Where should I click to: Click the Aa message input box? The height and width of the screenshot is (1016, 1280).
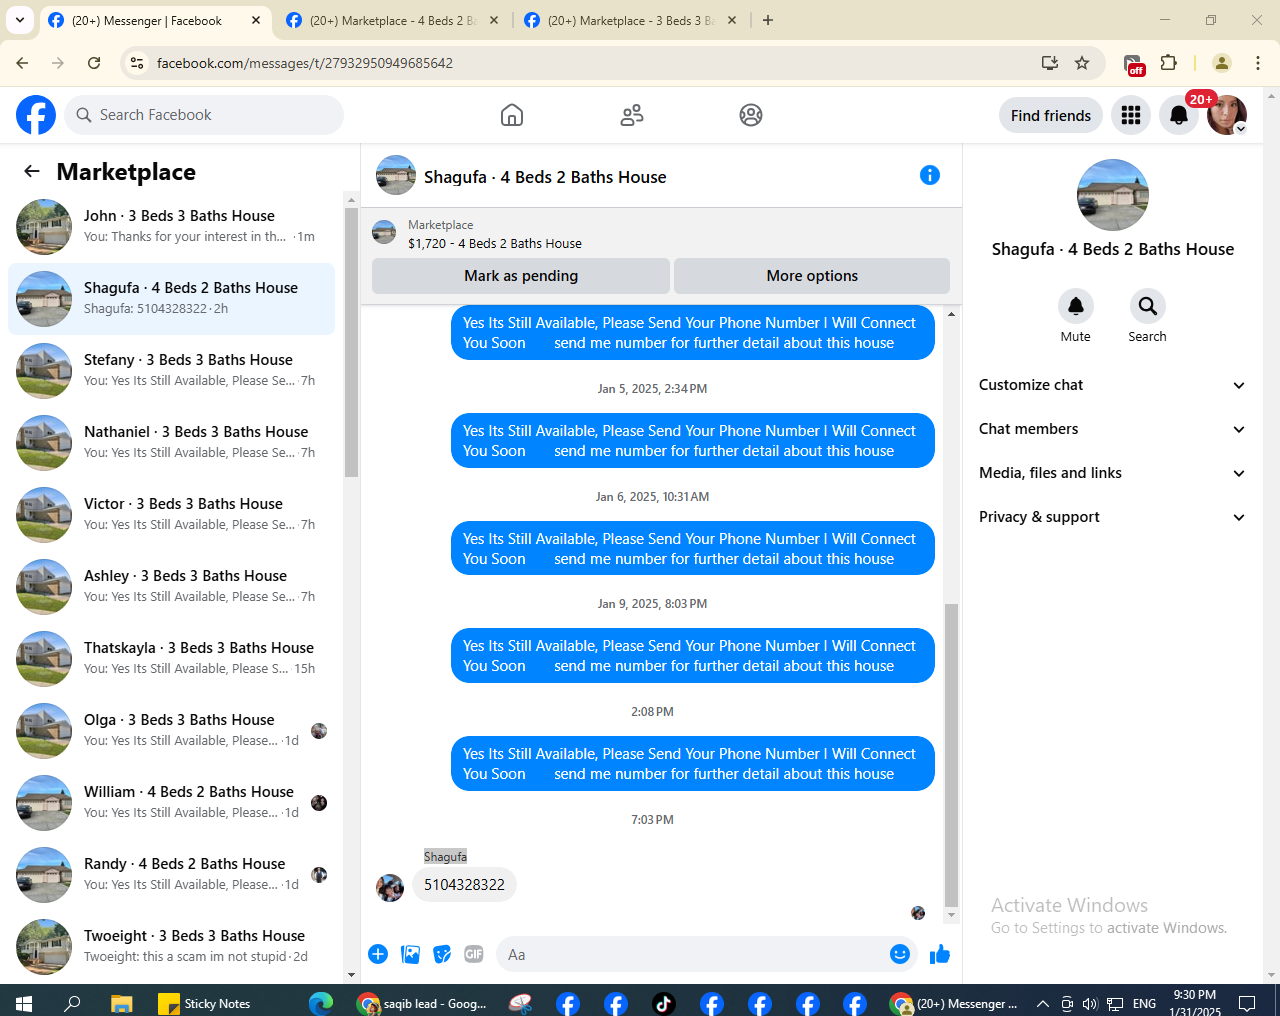point(692,954)
